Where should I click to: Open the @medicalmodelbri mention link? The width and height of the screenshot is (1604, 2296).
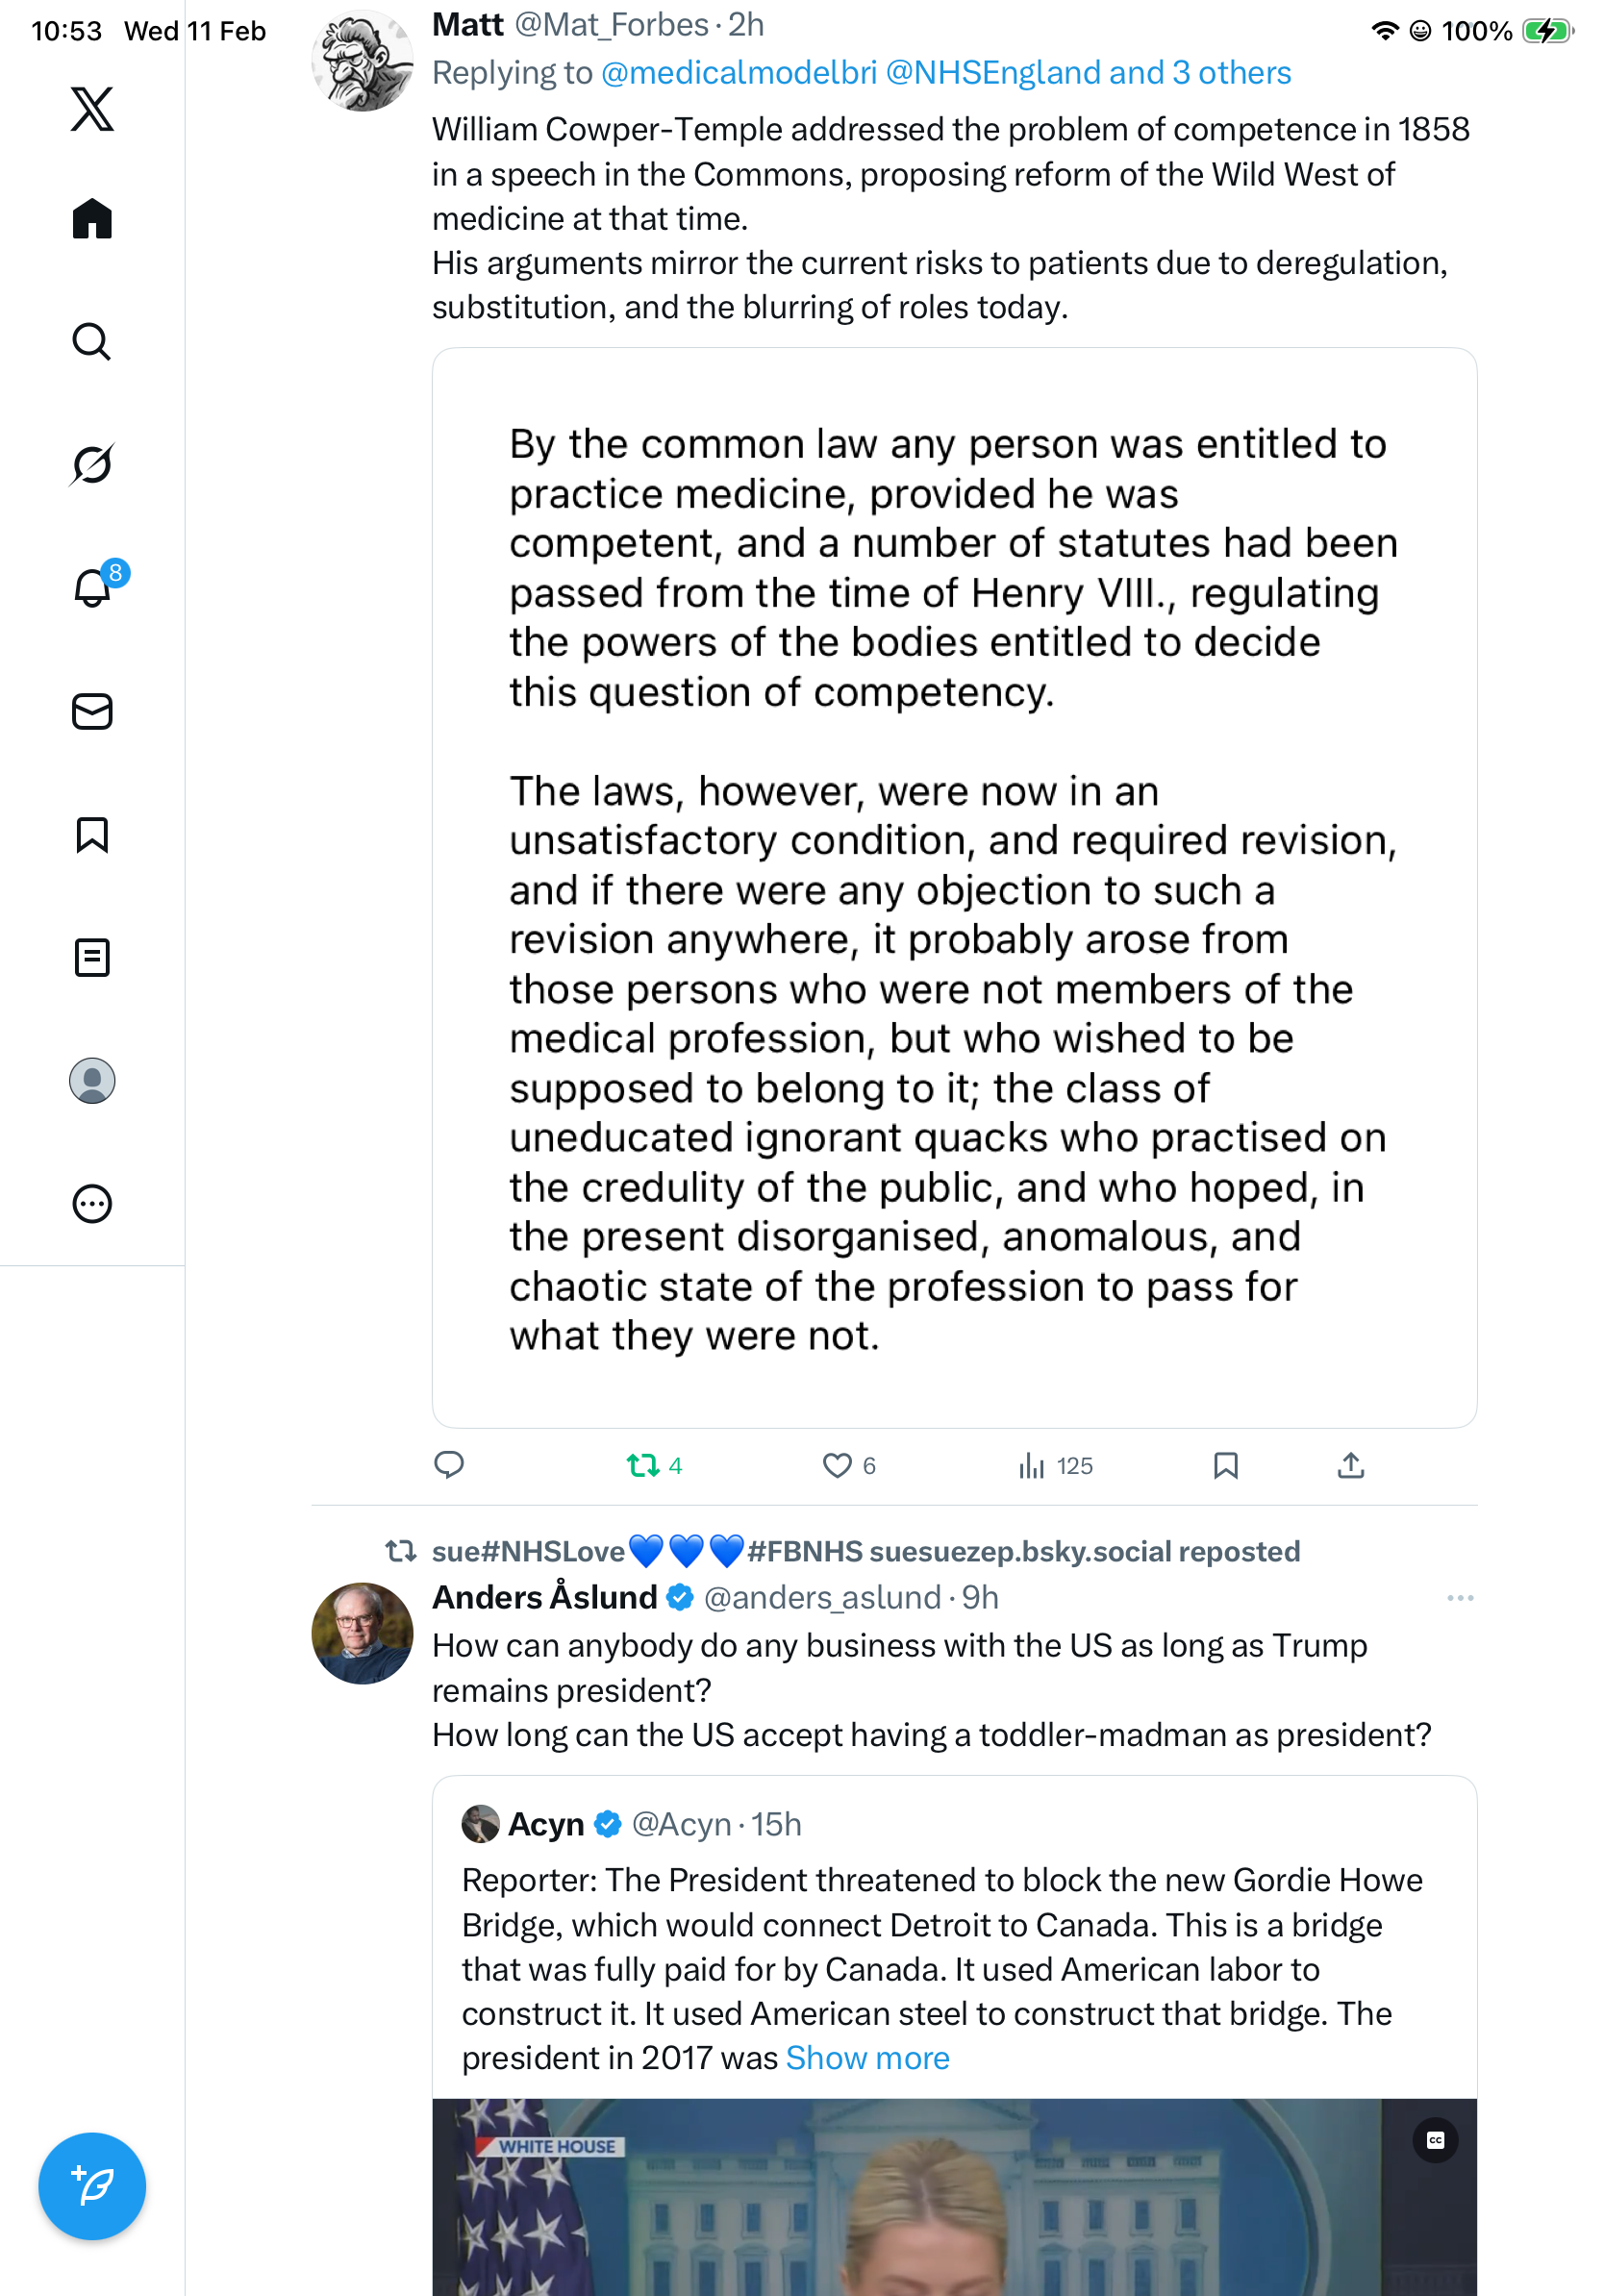pos(739,73)
